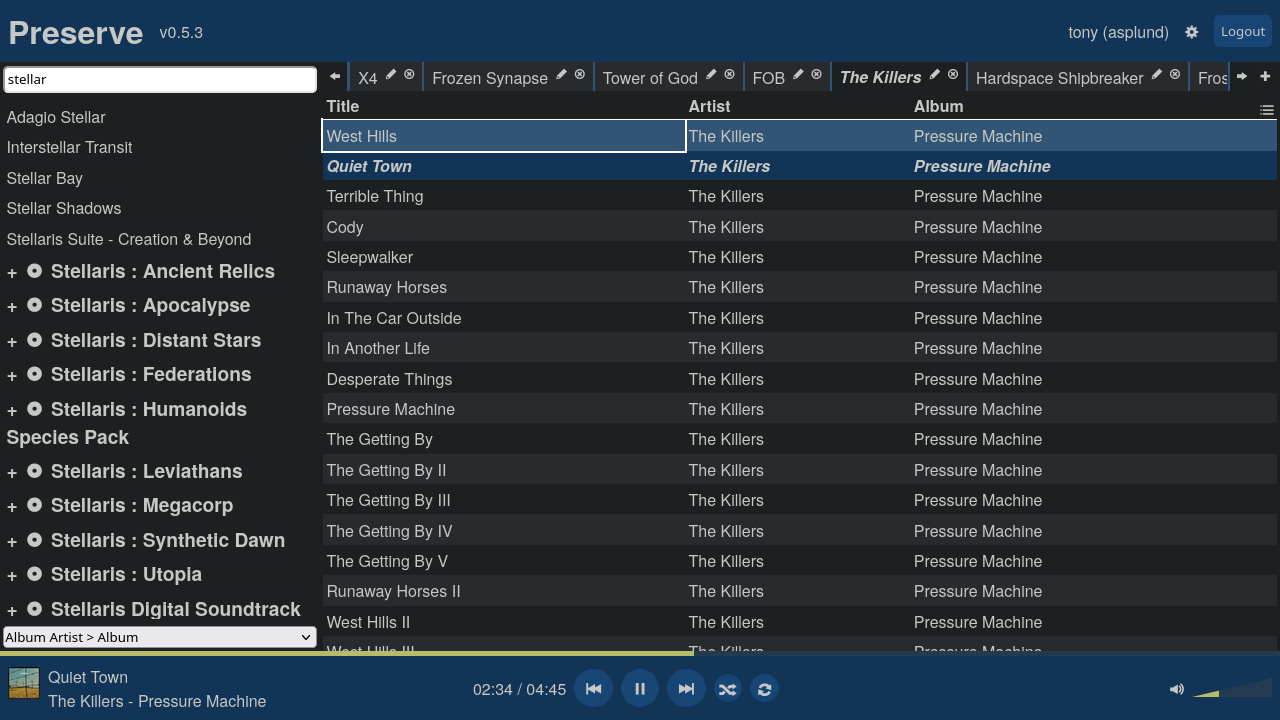This screenshot has height=720, width=1280.
Task: Close the Frozen Synapse playlist tab
Action: 579,75
